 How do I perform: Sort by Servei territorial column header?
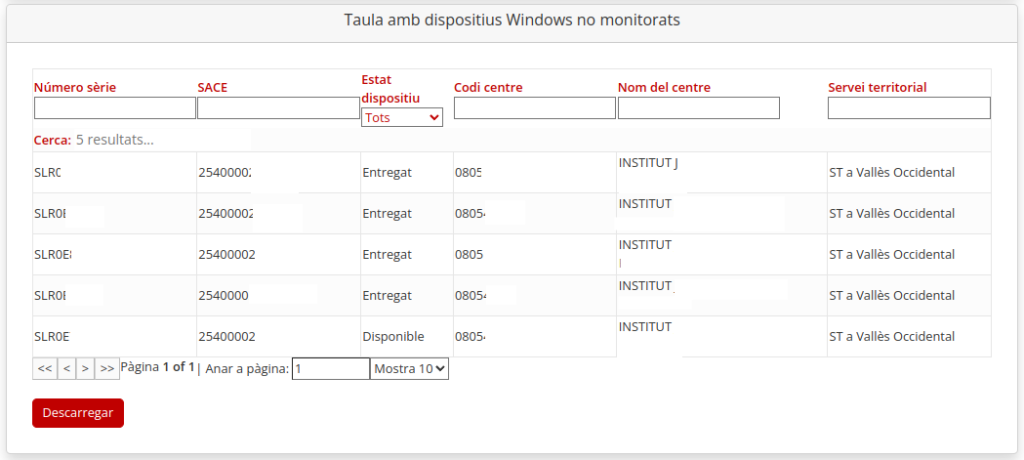(x=877, y=87)
